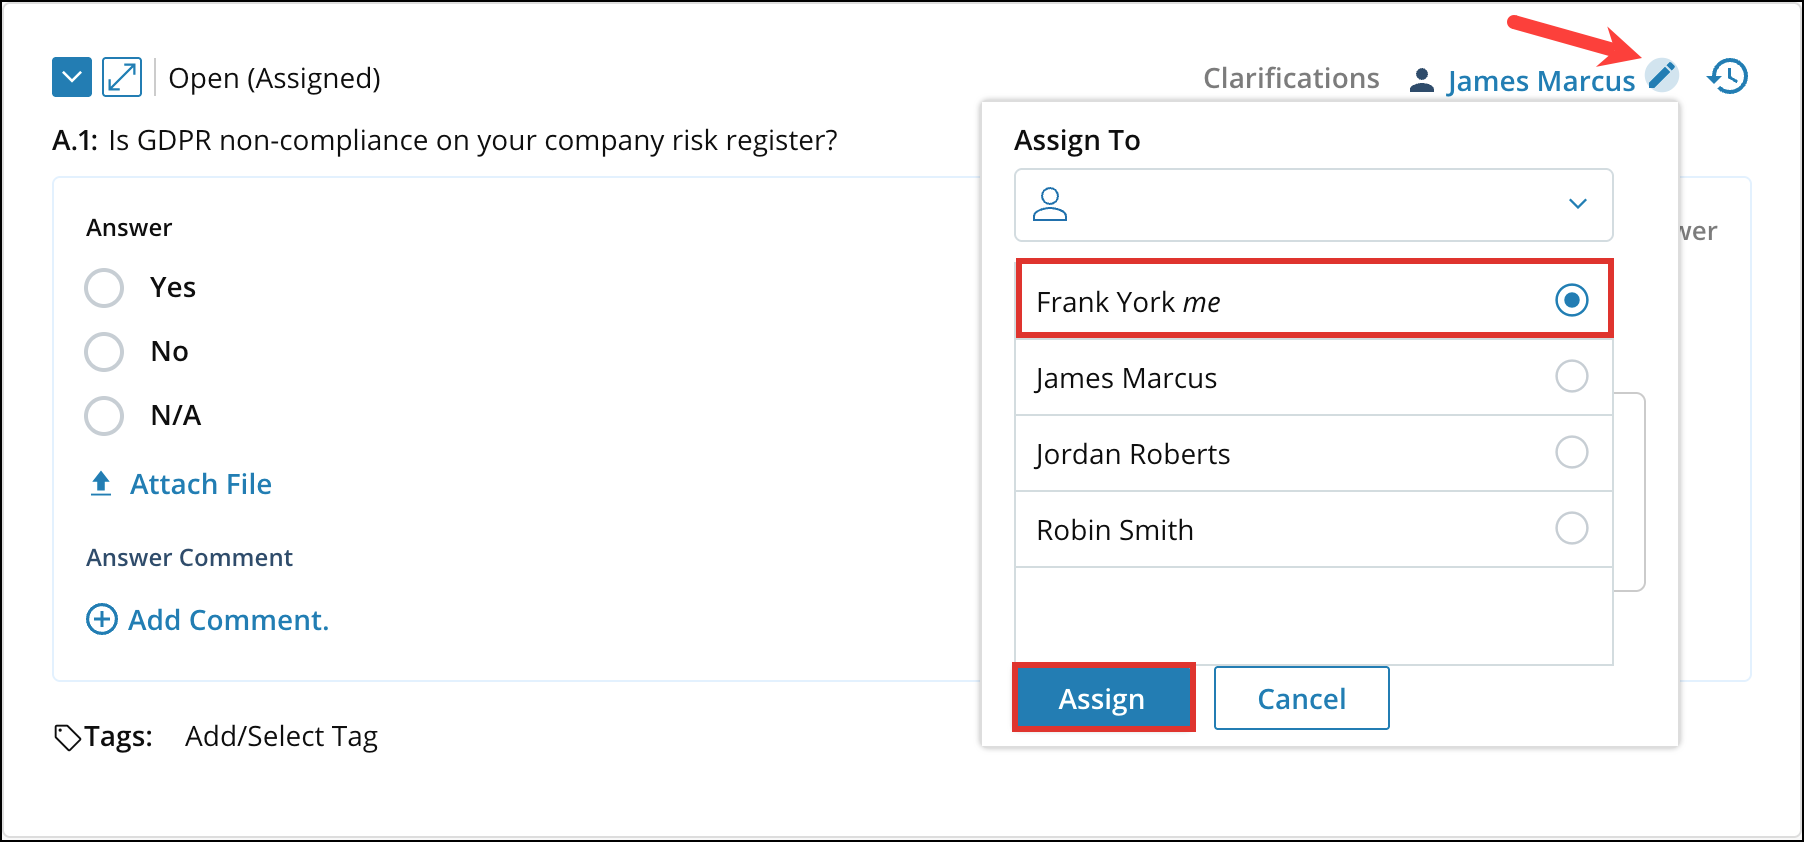Select Jordan Roberts in the assignee list
The width and height of the screenshot is (1804, 842).
1314,453
